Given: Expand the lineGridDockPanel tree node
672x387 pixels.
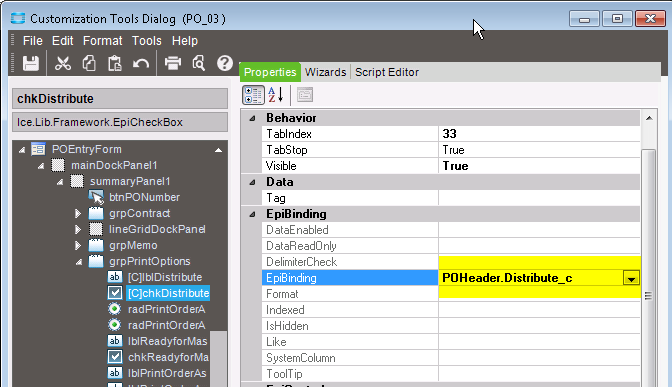Looking at the screenshot, I should click(78, 229).
